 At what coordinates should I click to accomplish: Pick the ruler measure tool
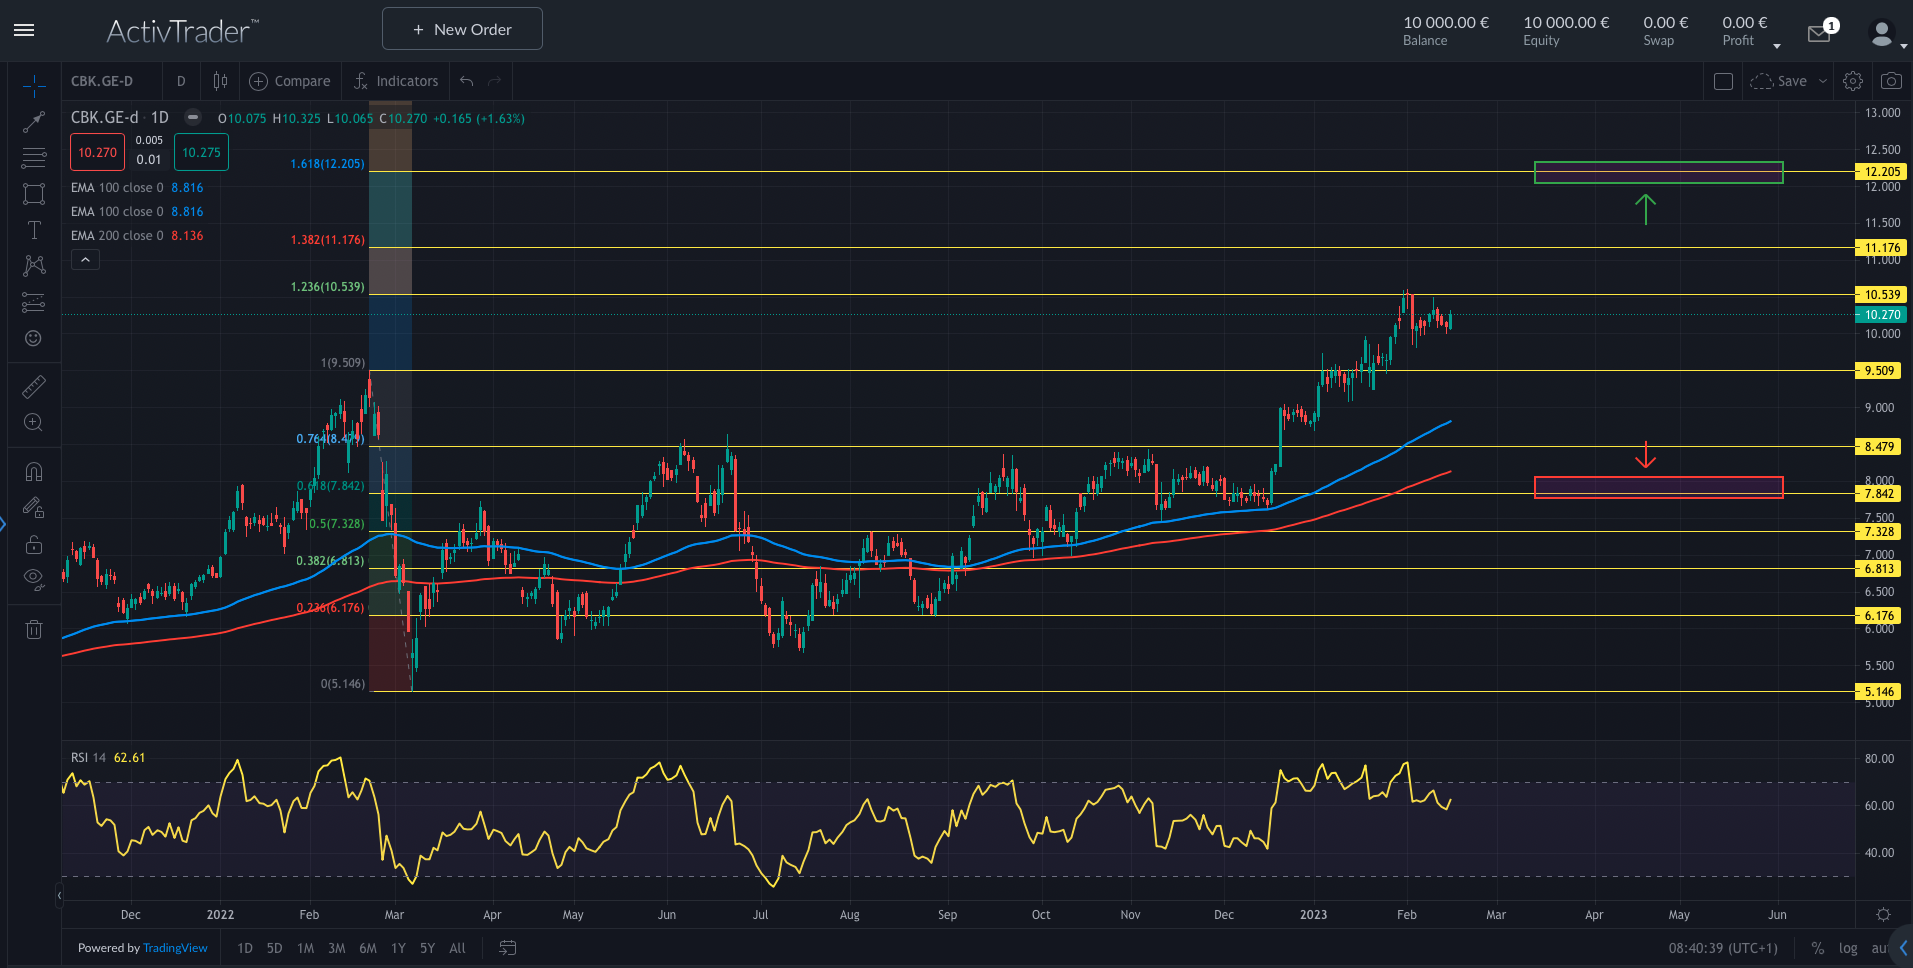34,387
